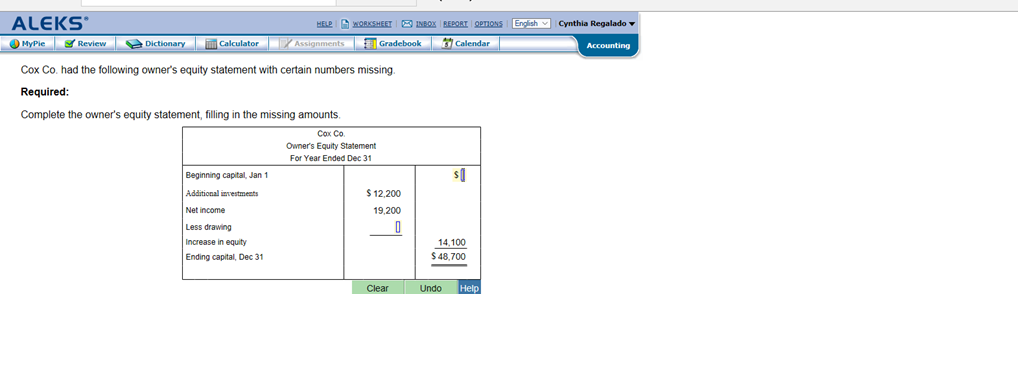
Task: Open Cynthia Regalado user menu
Action: point(597,23)
